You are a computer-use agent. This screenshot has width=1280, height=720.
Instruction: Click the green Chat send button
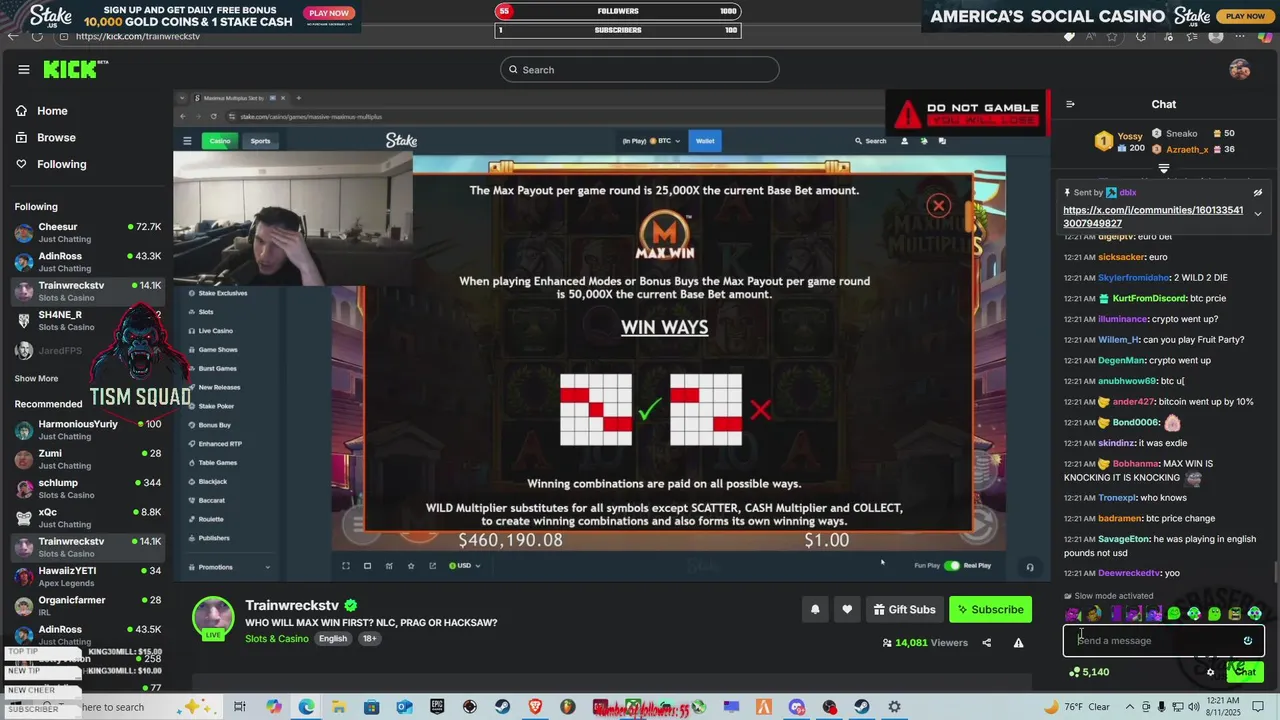pyautogui.click(x=1245, y=672)
